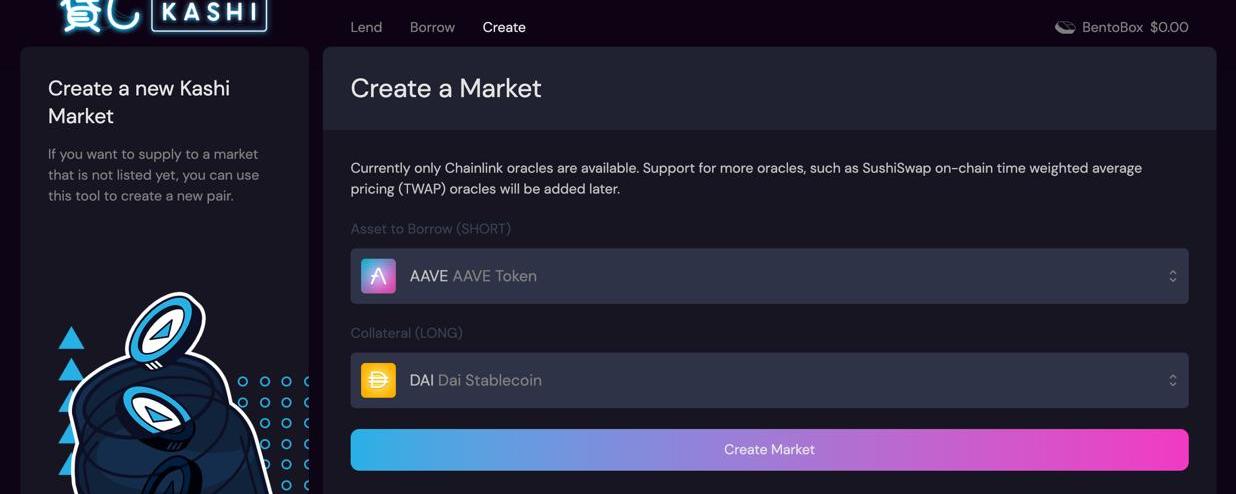Viewport: 1236px width, 494px height.
Task: Switch to the Lend tab
Action: pos(366,27)
